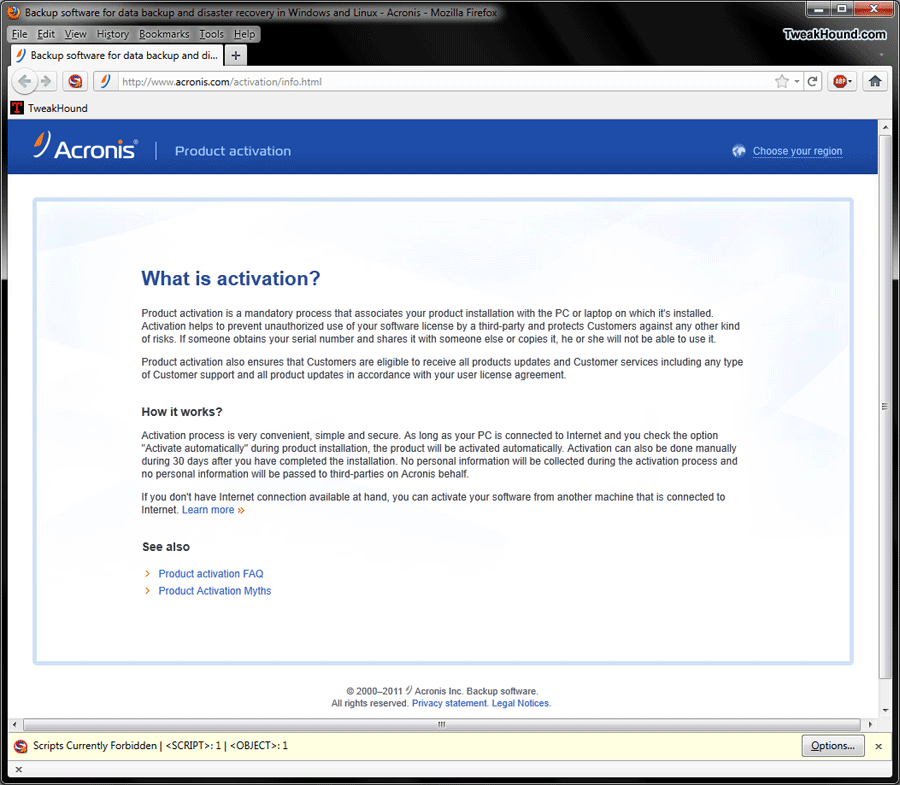Viewport: 900px width, 785px height.
Task: Click the URL address field
Action: pos(445,81)
